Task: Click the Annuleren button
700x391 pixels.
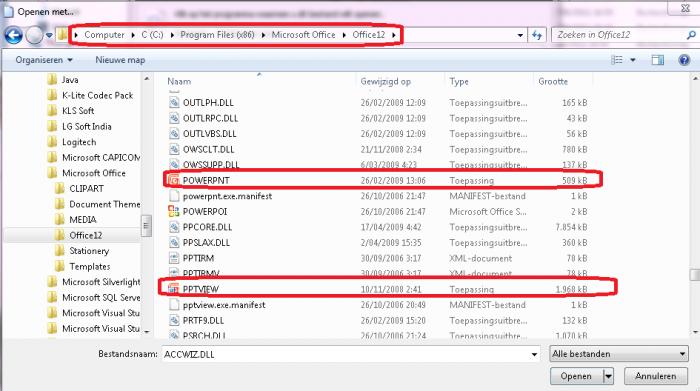Action: [655, 376]
